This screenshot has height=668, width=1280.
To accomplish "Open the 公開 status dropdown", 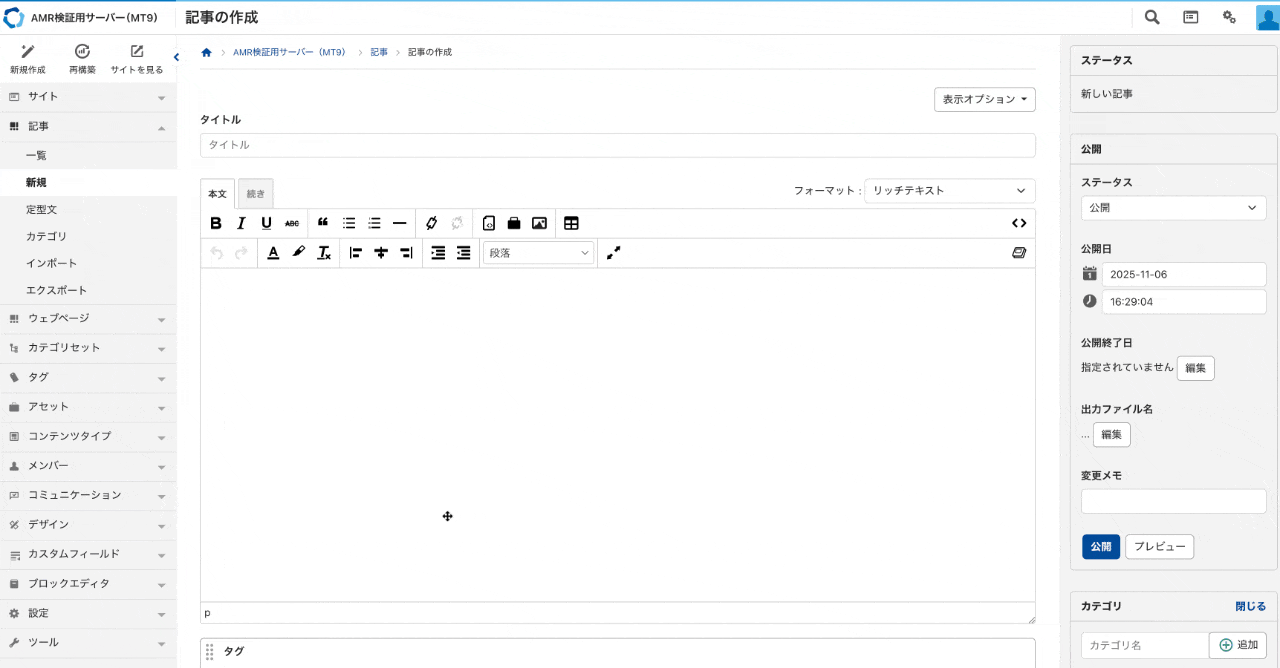I will point(1173,208).
